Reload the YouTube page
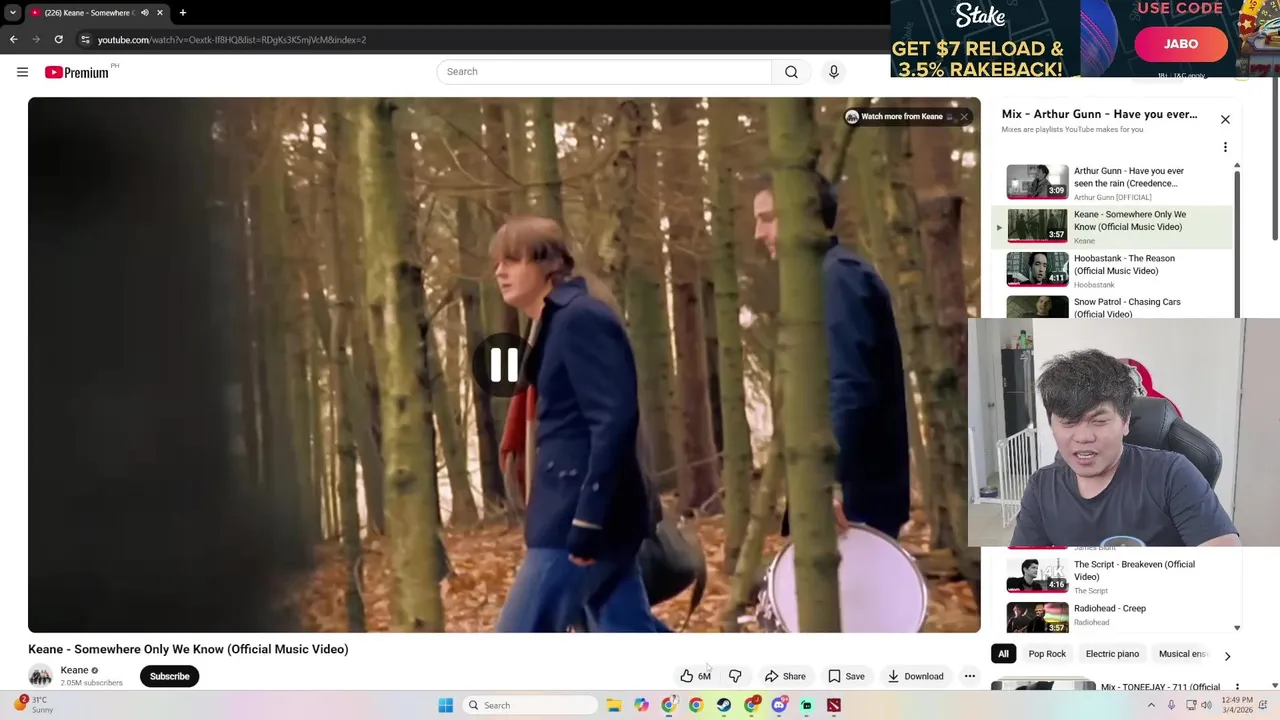The width and height of the screenshot is (1280, 720). coord(59,40)
